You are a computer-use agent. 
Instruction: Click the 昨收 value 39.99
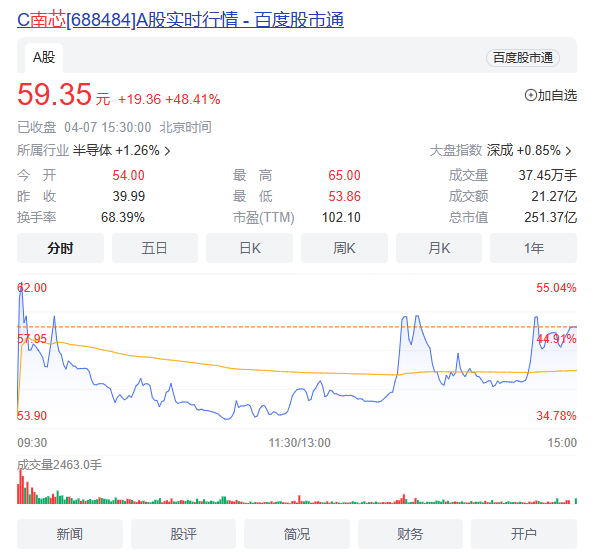tap(129, 196)
